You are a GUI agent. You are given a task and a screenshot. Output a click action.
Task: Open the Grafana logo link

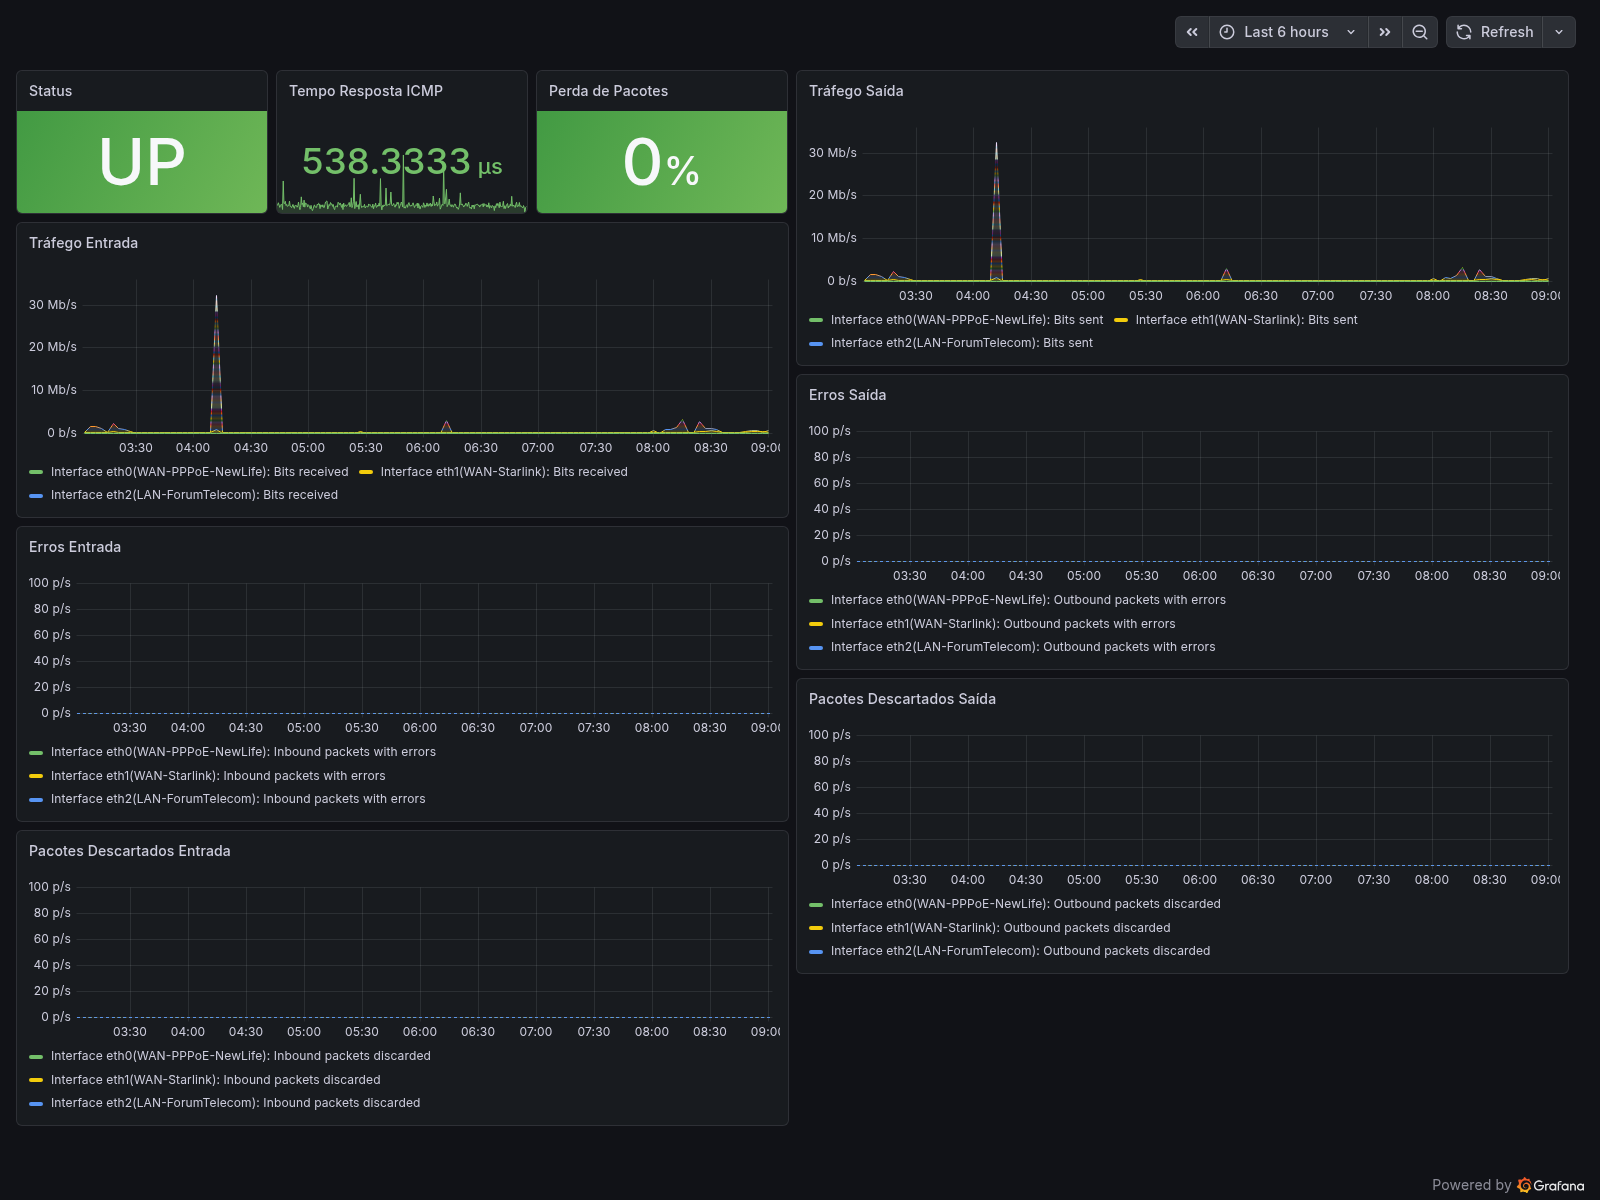tap(1551, 1185)
